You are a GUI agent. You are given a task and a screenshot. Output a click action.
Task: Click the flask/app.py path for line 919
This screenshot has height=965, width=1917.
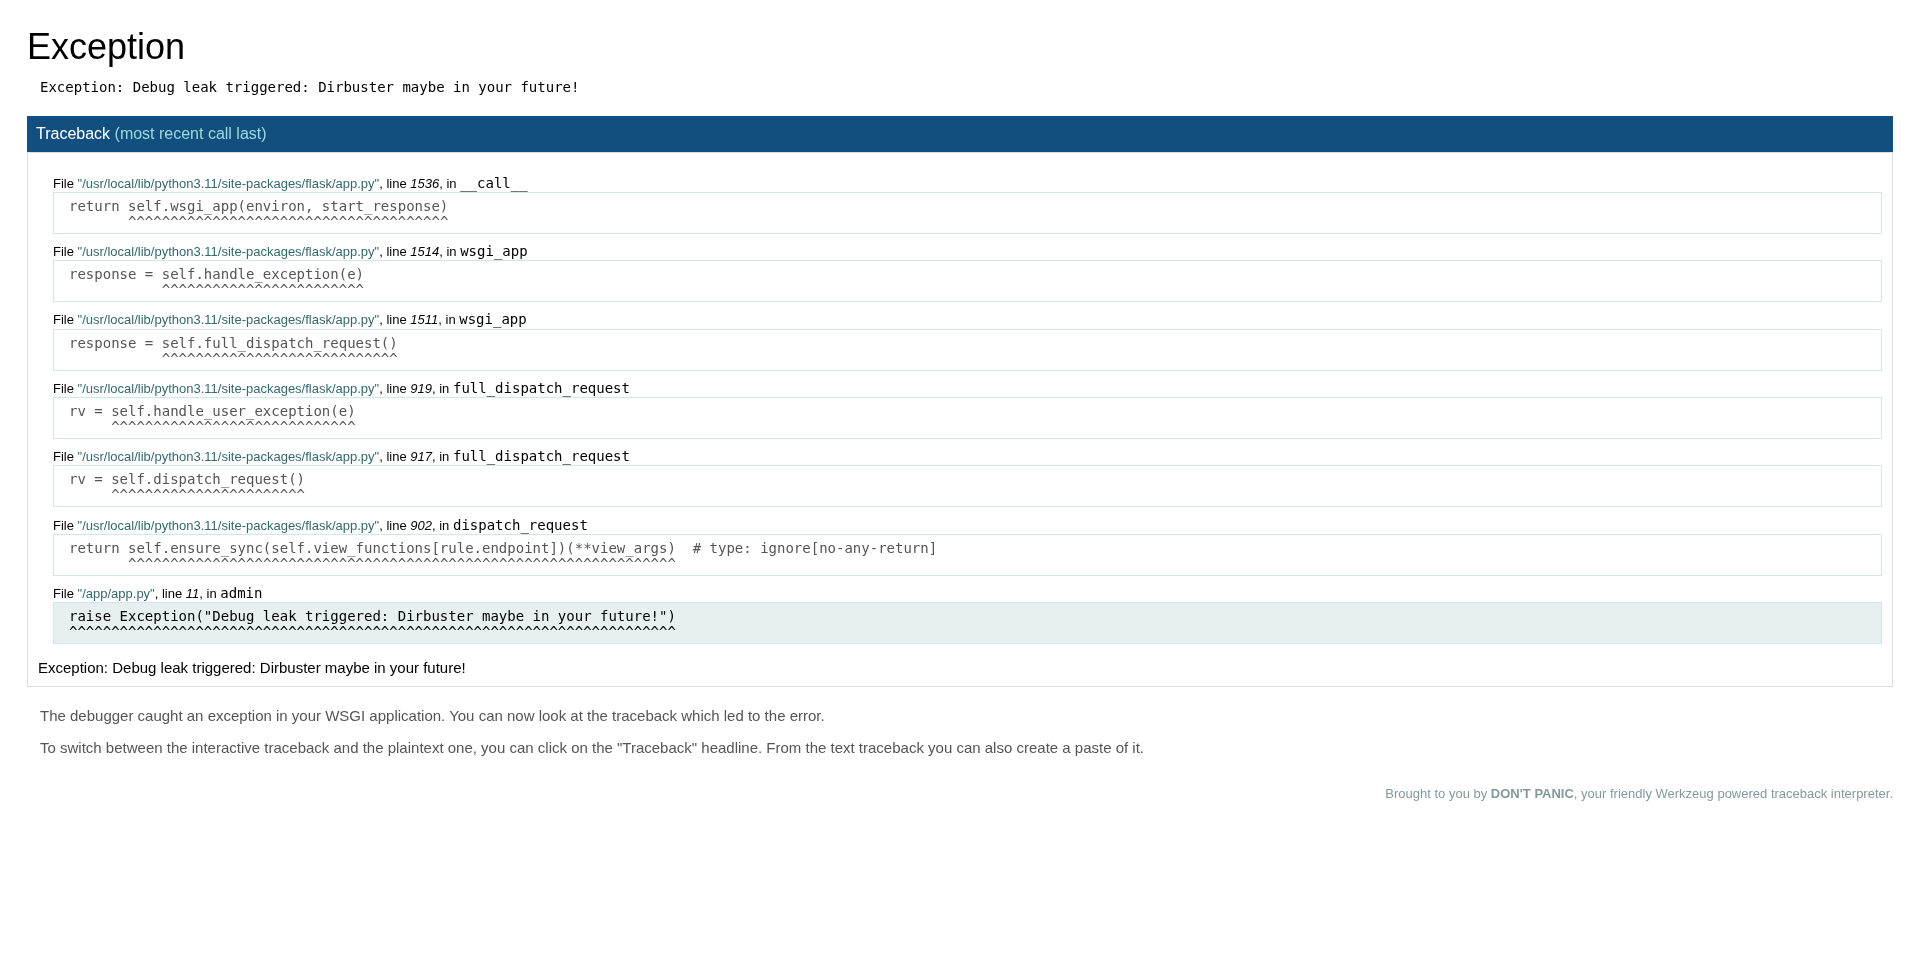pos(228,389)
